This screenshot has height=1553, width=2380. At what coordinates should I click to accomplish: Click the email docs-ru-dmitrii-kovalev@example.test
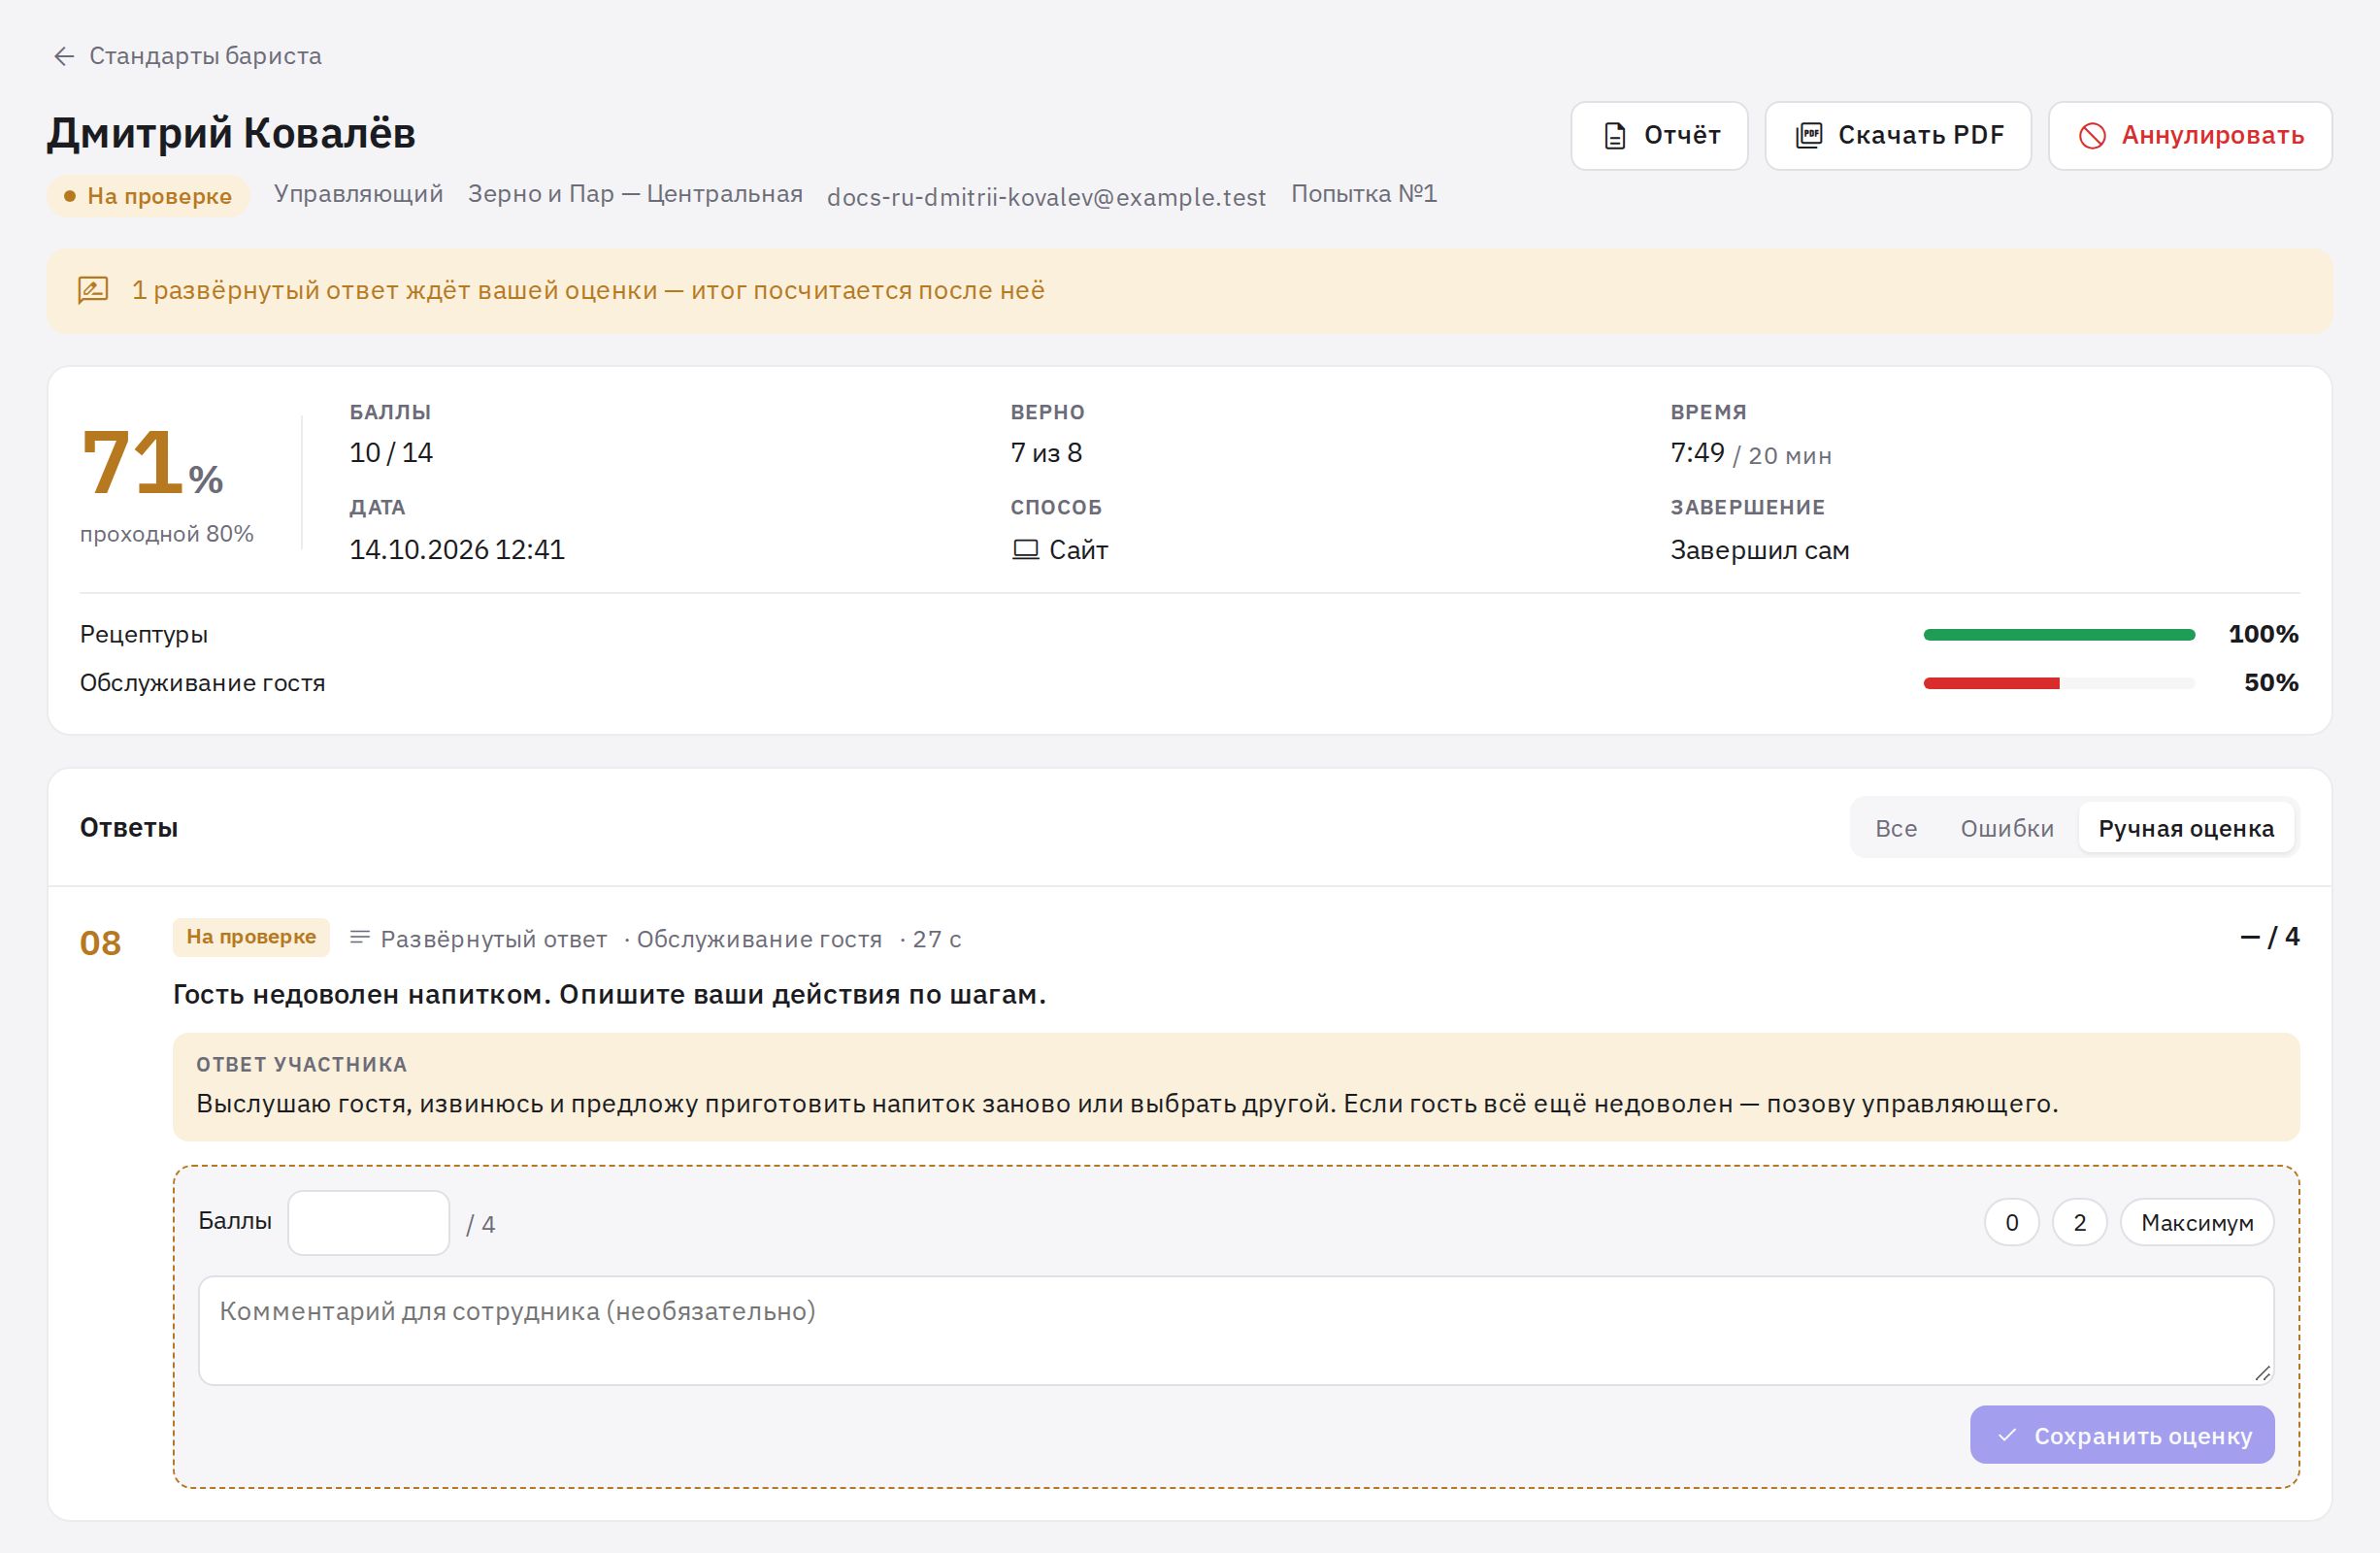(x=1046, y=197)
